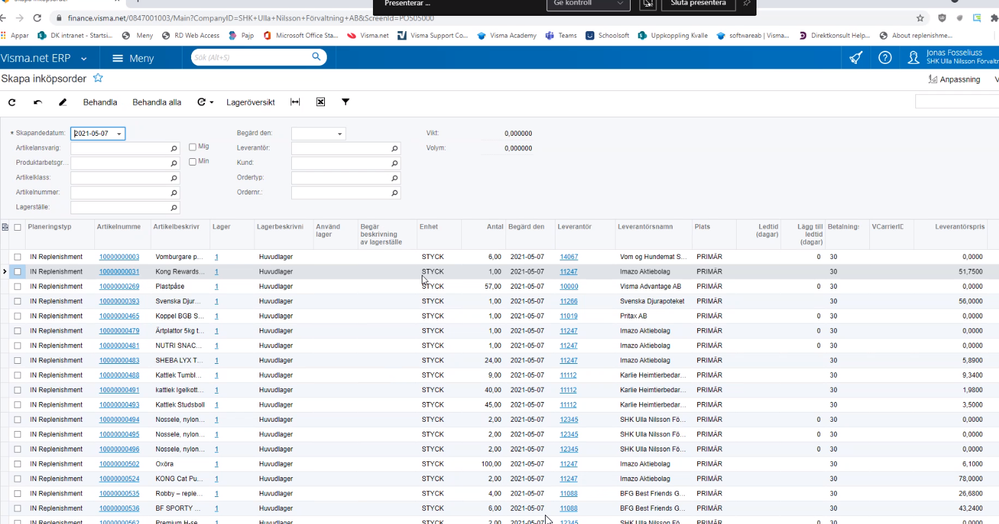Click lookup icon for Artikelansvarig field
The width and height of the screenshot is (999, 524).
pyautogui.click(x=173, y=149)
